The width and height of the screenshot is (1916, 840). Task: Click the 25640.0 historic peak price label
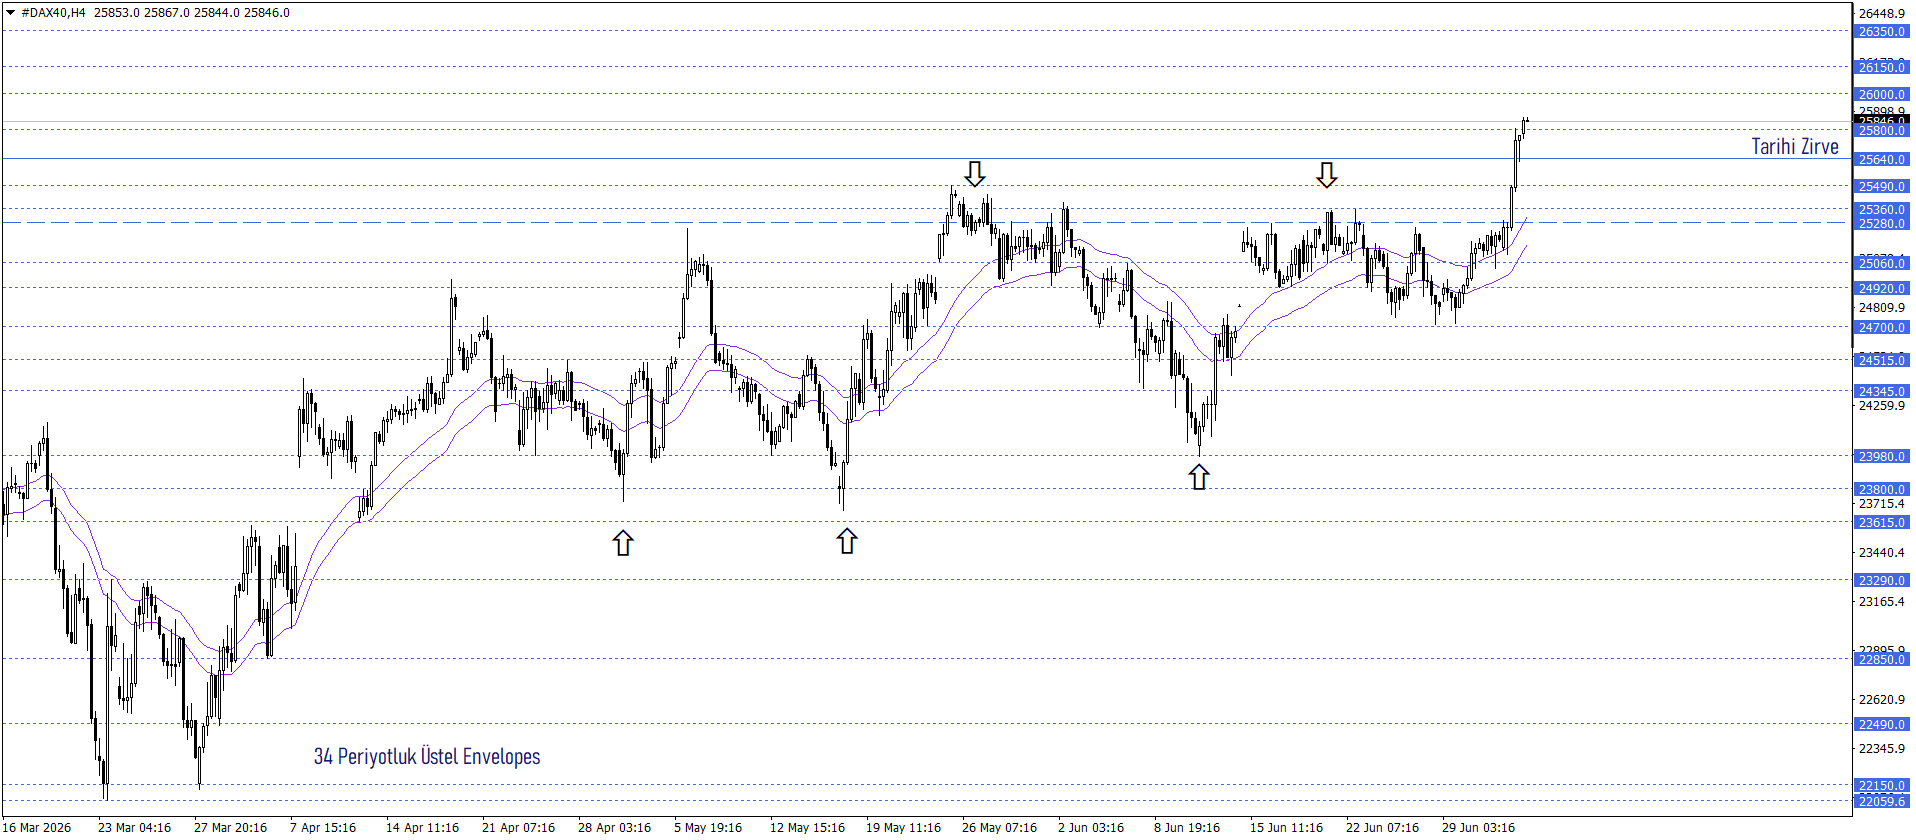coord(1882,160)
